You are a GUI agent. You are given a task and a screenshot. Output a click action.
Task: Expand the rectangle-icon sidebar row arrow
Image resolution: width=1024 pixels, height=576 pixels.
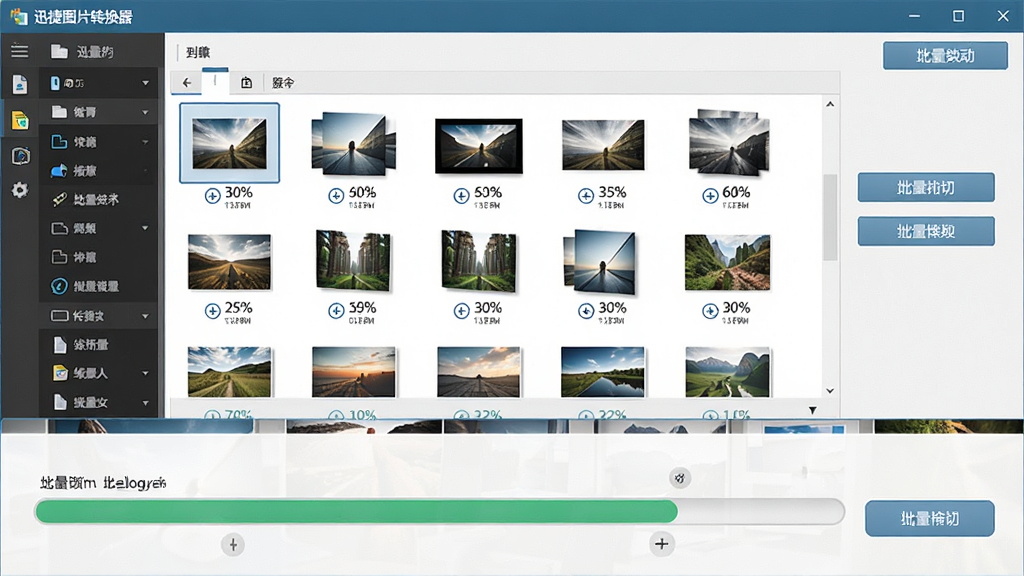coord(145,316)
